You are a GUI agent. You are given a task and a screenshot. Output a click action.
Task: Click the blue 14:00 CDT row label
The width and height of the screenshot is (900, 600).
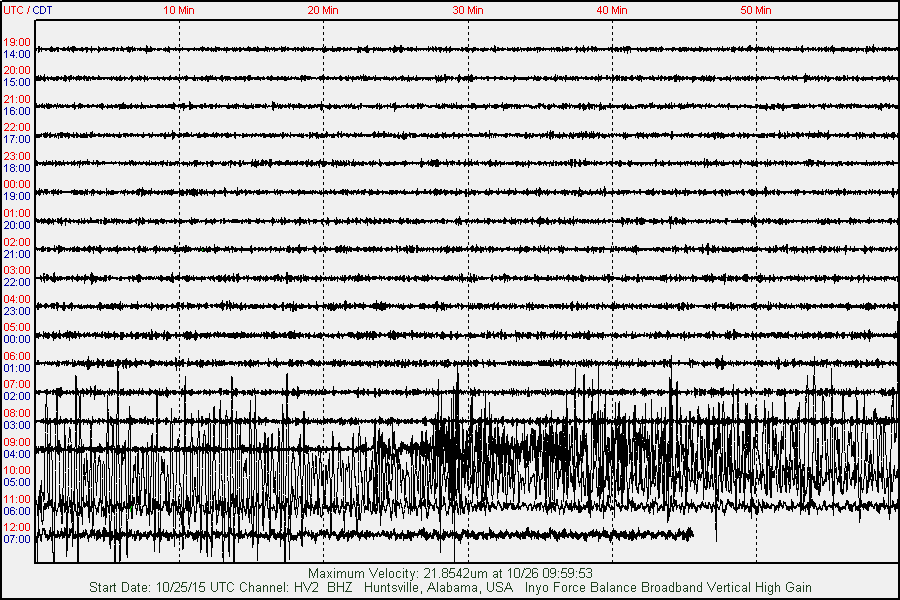[x=17, y=55]
